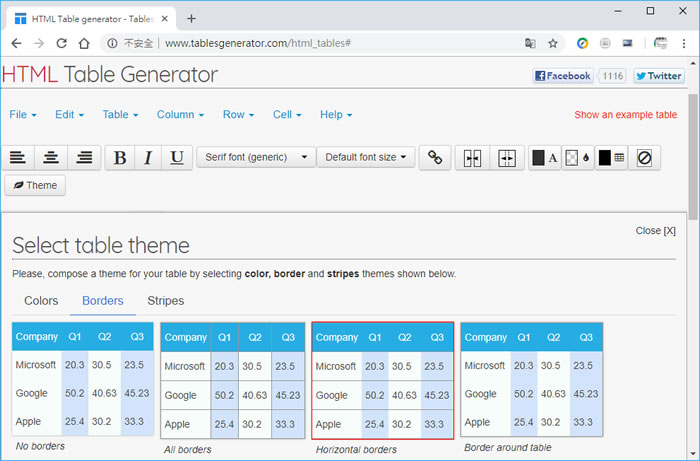Choose the No borders table theme

(83, 379)
